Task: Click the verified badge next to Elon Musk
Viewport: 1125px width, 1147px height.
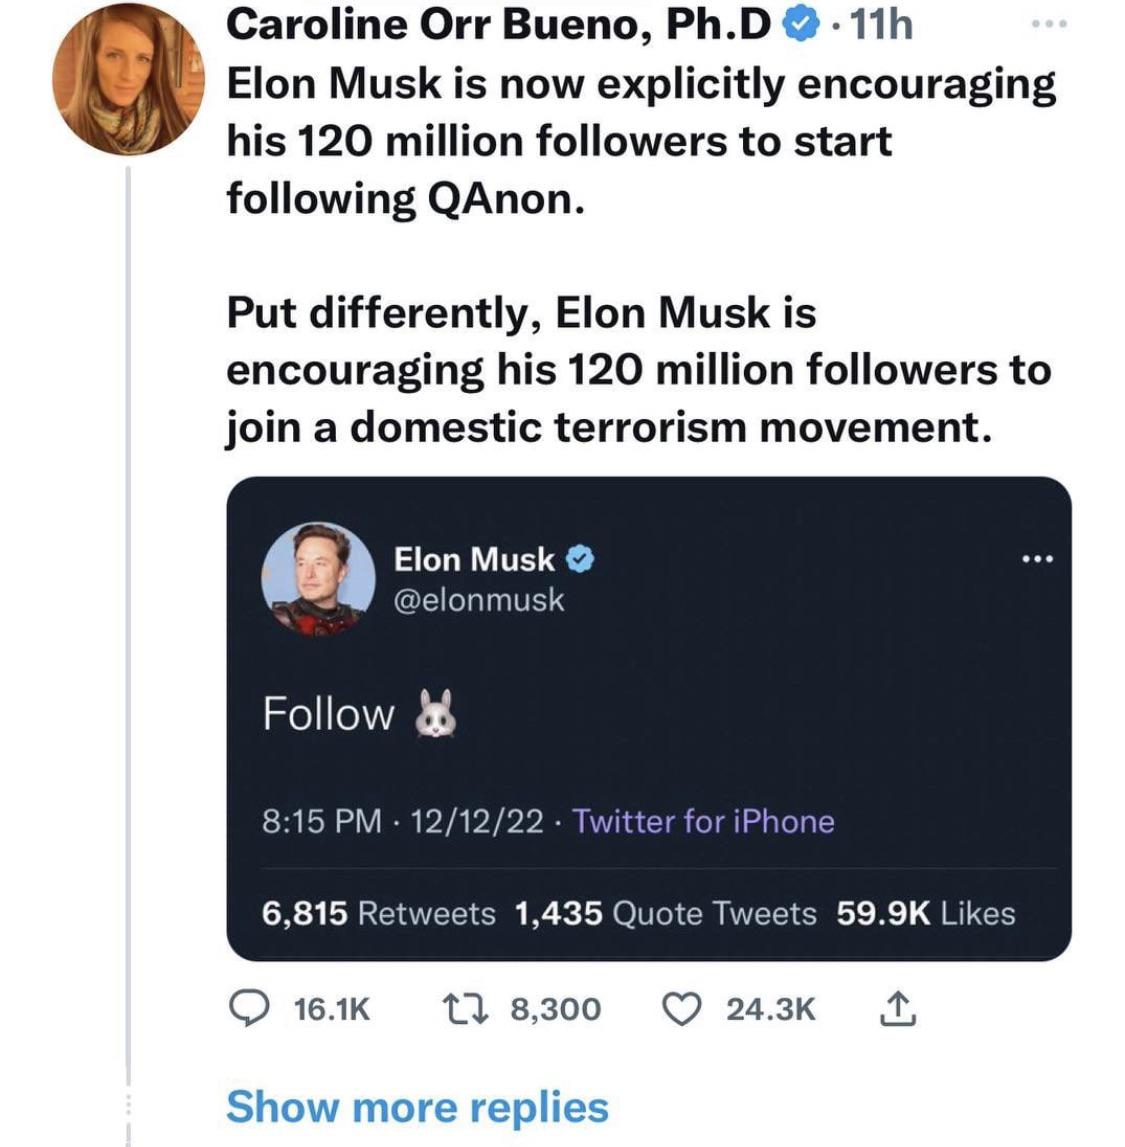Action: tap(580, 560)
